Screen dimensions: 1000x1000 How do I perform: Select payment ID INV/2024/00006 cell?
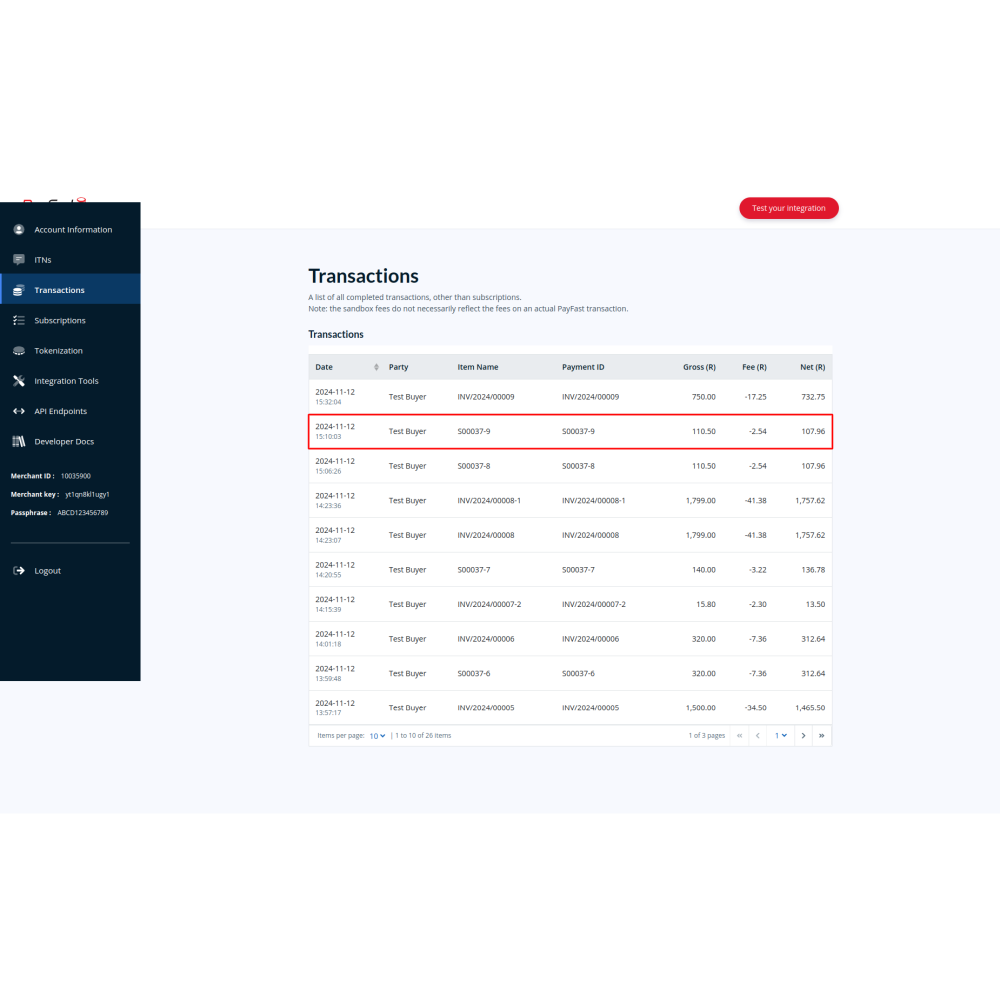[591, 639]
